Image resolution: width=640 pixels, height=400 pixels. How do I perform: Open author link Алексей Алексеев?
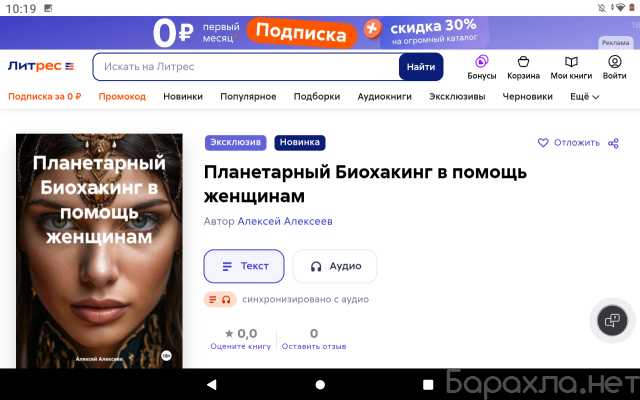[285, 221]
